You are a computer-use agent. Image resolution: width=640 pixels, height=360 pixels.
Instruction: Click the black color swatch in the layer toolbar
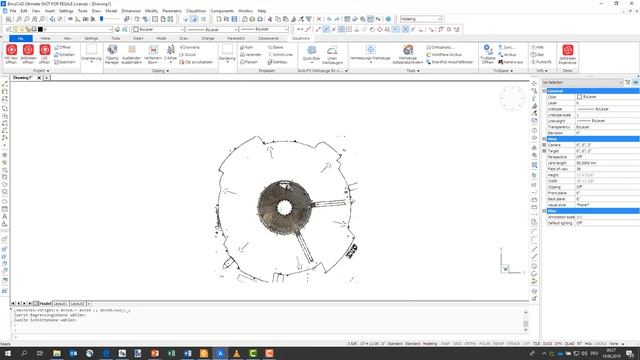coord(40,29)
